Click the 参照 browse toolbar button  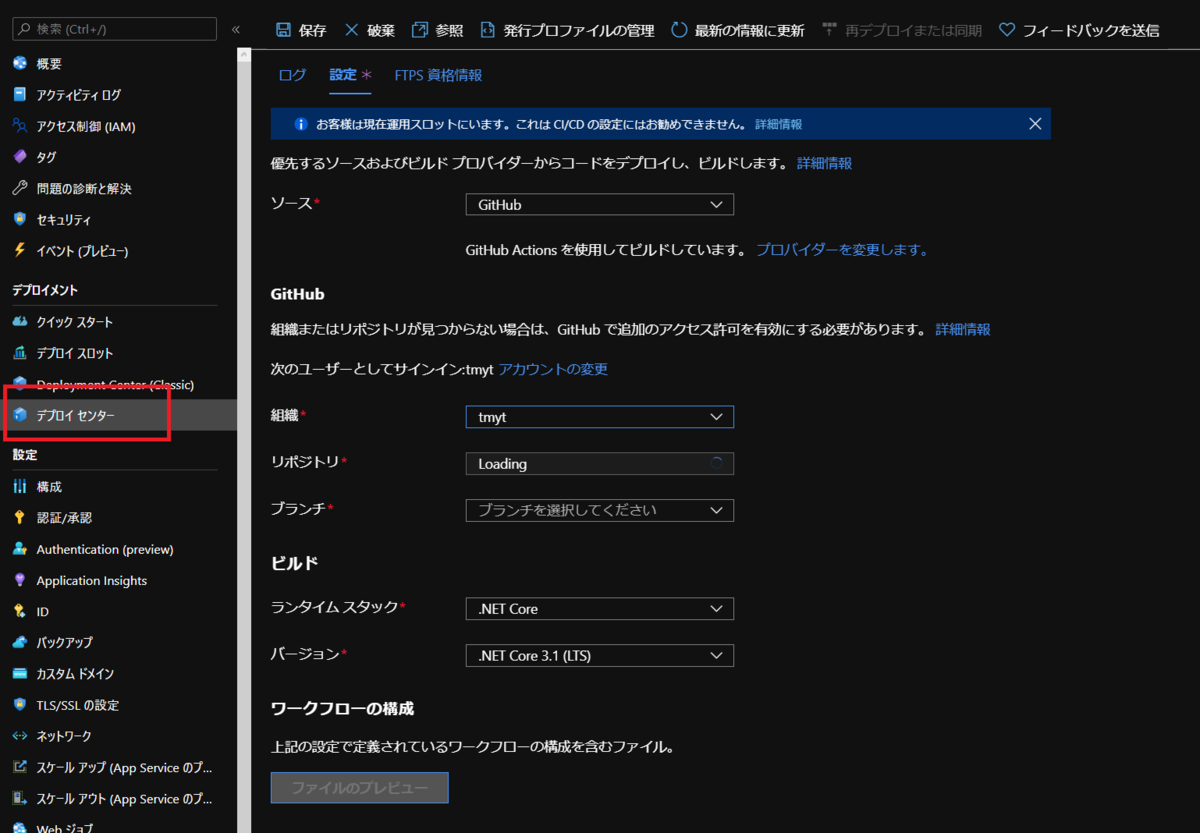tap(437, 30)
